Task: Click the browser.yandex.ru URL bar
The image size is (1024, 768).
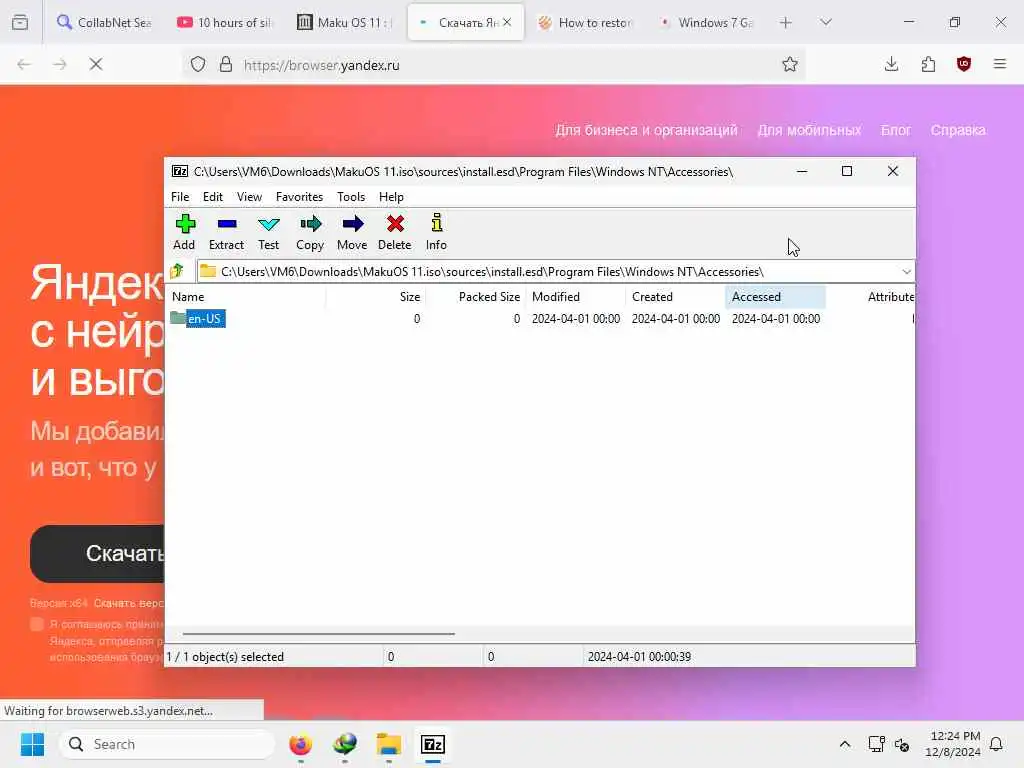Action: click(496, 65)
